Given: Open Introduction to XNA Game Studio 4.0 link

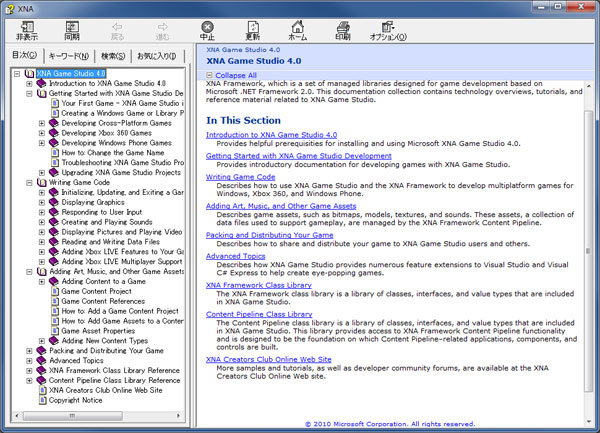Looking at the screenshot, I should coord(271,135).
